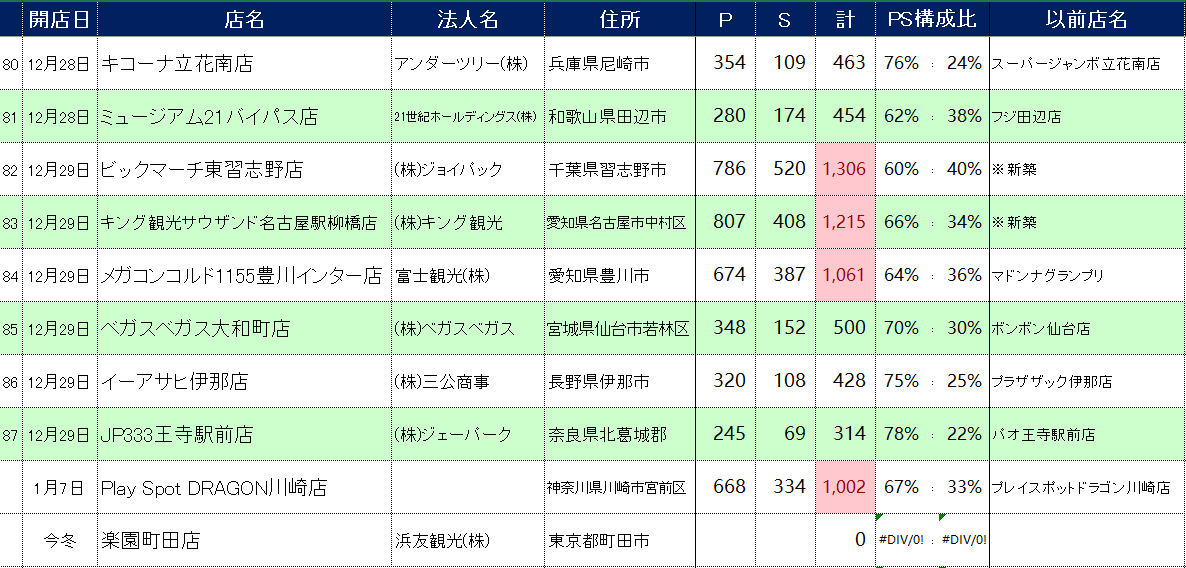
Task: Select highlighted total cell 1,306
Action: pos(845,169)
